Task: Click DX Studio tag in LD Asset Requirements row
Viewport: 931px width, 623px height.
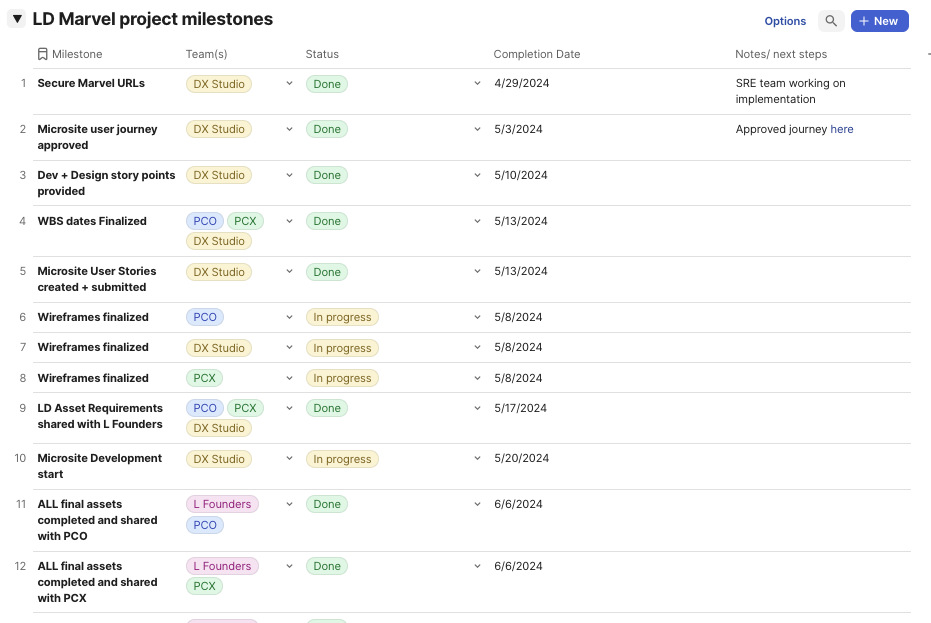Action: click(218, 428)
